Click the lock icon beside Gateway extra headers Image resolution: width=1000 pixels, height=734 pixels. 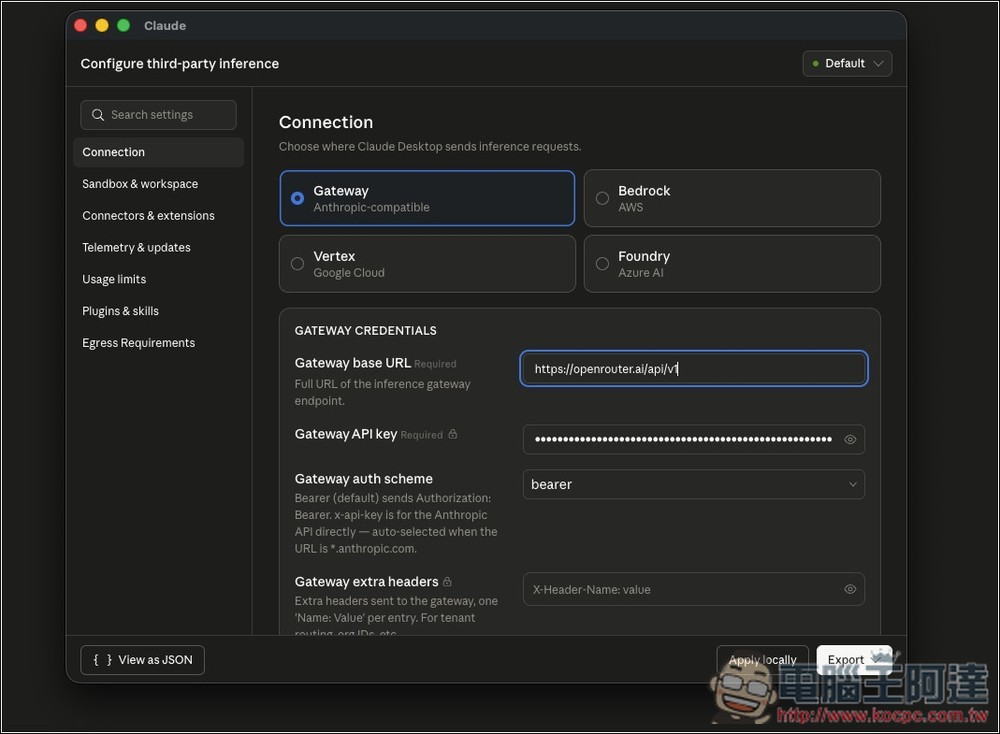pyautogui.click(x=447, y=582)
